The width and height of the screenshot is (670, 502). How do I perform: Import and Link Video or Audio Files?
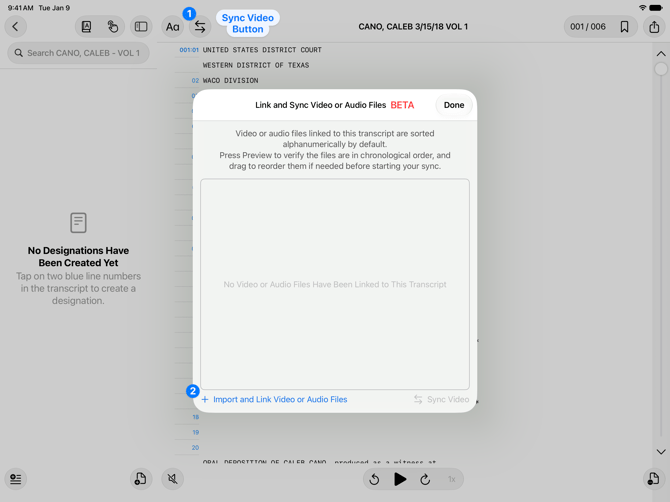274,399
